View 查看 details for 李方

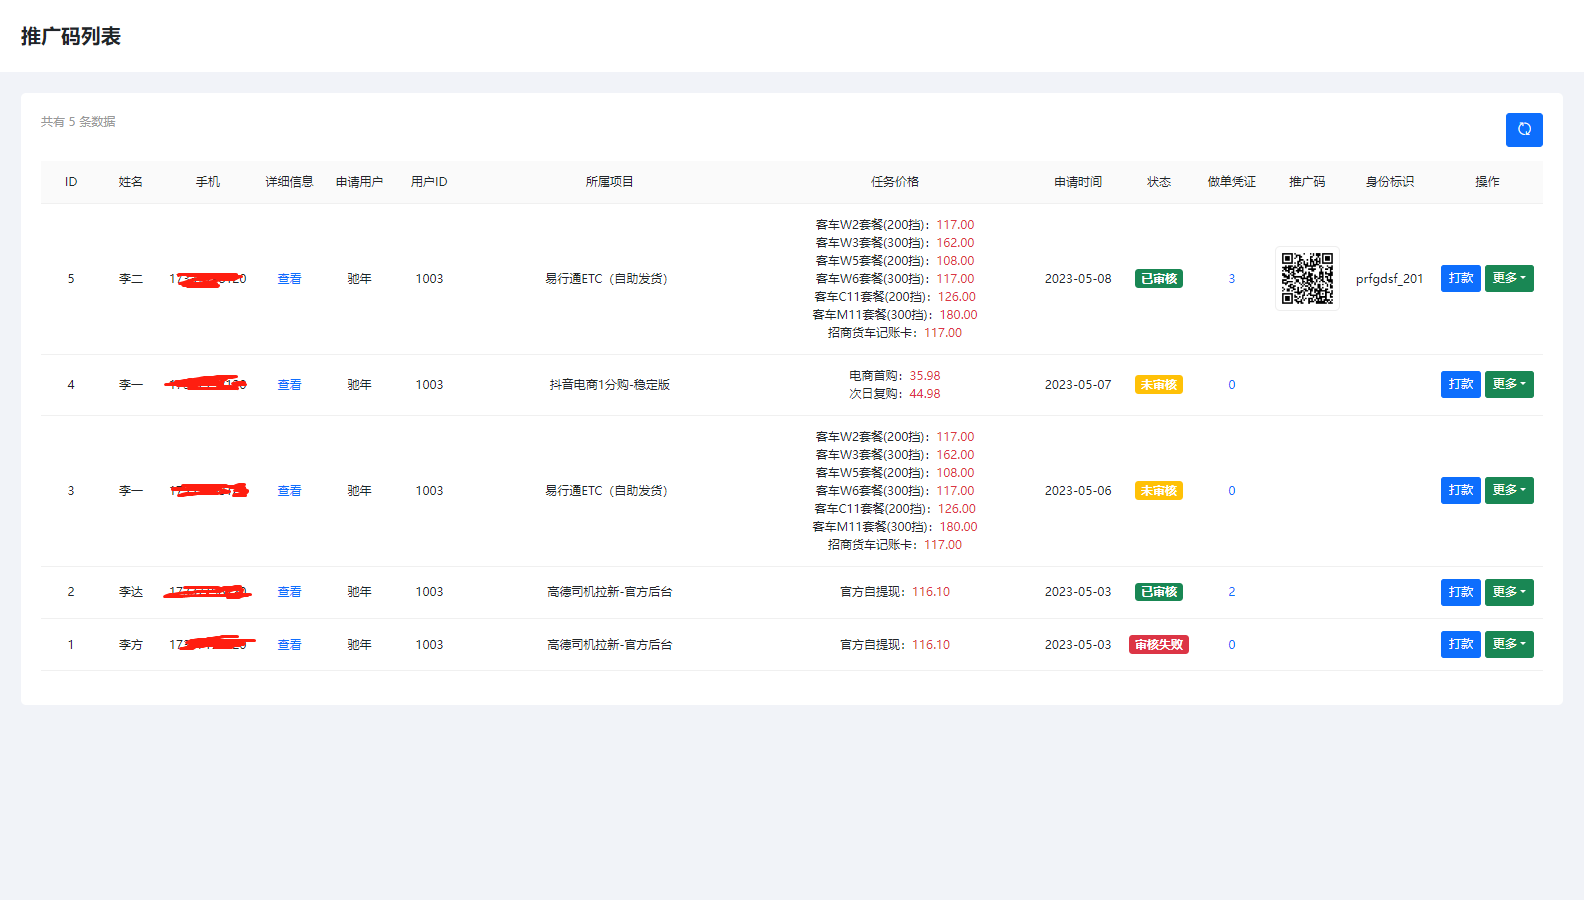[x=289, y=645]
